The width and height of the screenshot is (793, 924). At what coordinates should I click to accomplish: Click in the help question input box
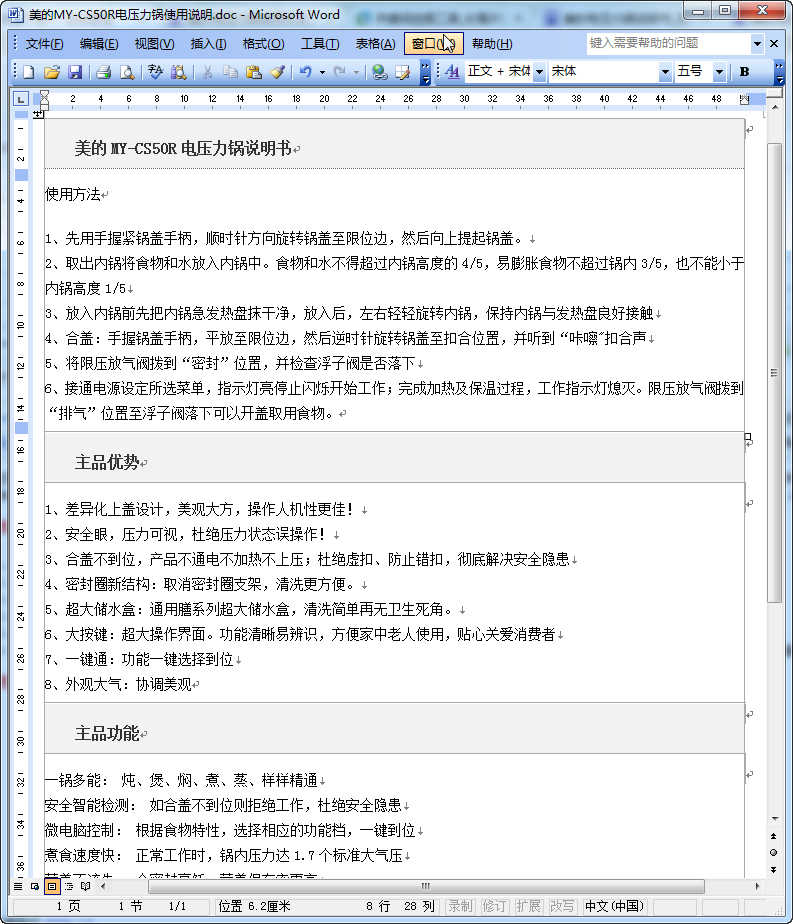669,43
